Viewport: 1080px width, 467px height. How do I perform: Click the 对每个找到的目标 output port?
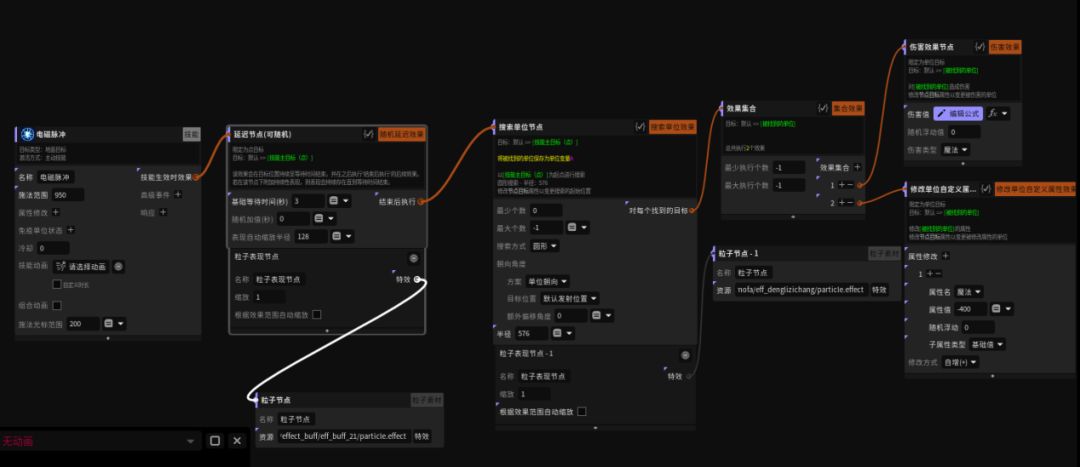691,210
